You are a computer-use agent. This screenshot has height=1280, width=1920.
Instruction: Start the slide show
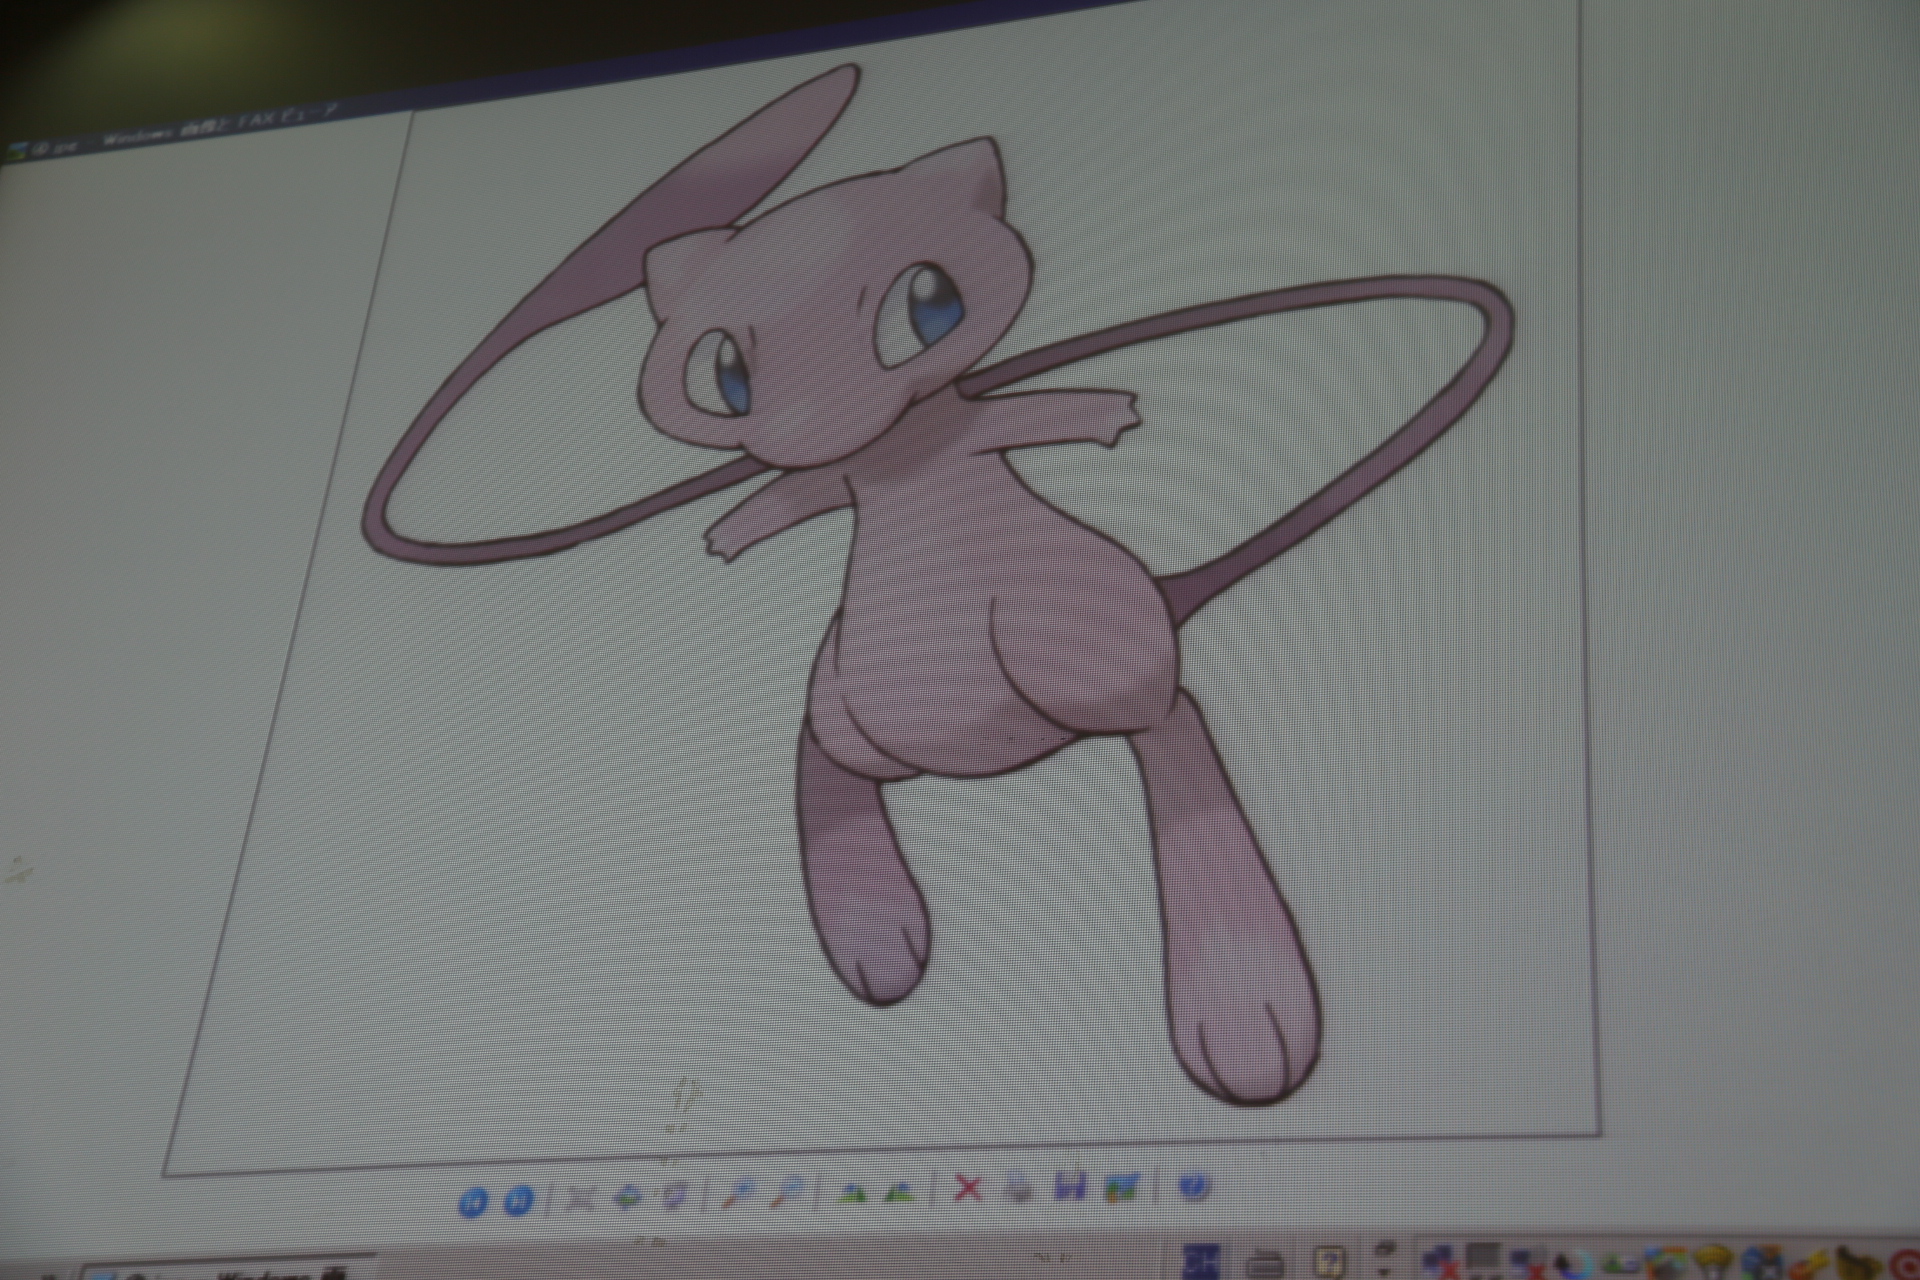[x=673, y=1194]
